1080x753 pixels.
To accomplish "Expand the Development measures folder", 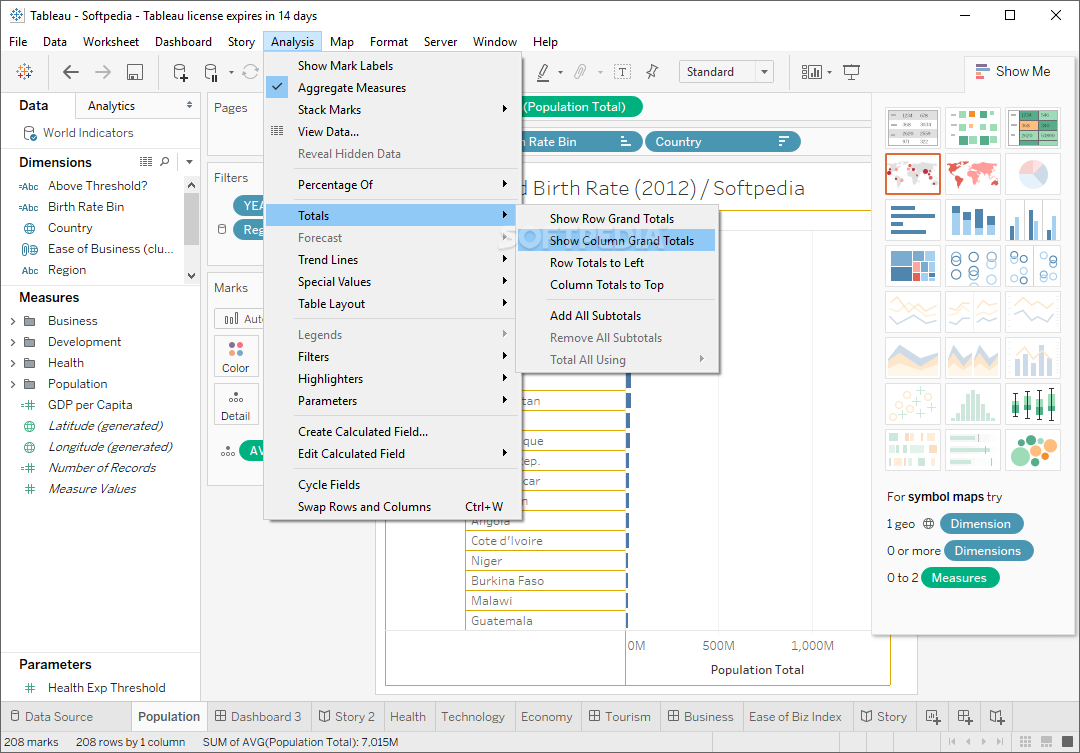I will [x=13, y=342].
